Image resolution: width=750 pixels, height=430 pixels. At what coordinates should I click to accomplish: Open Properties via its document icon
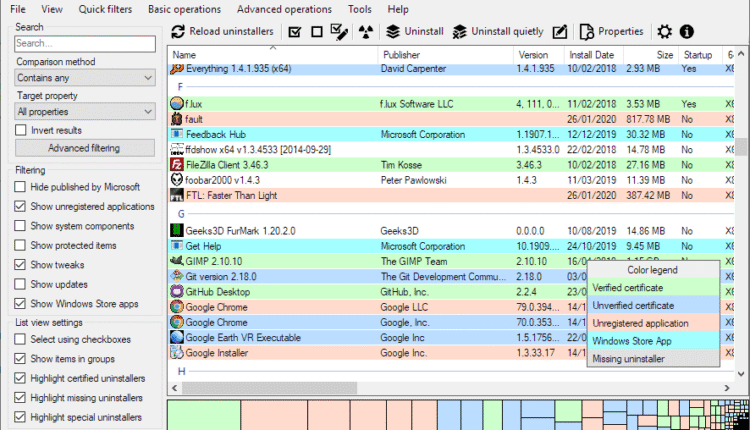click(586, 32)
